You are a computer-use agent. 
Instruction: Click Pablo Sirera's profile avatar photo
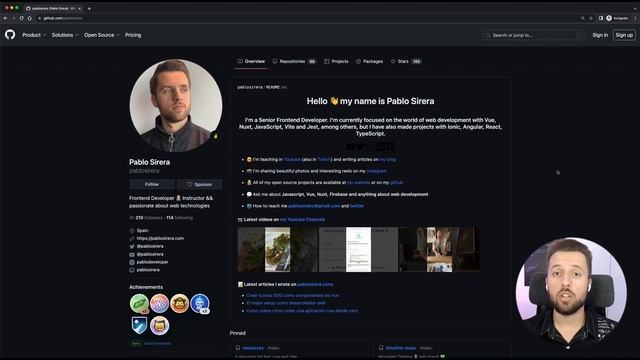[x=176, y=105]
